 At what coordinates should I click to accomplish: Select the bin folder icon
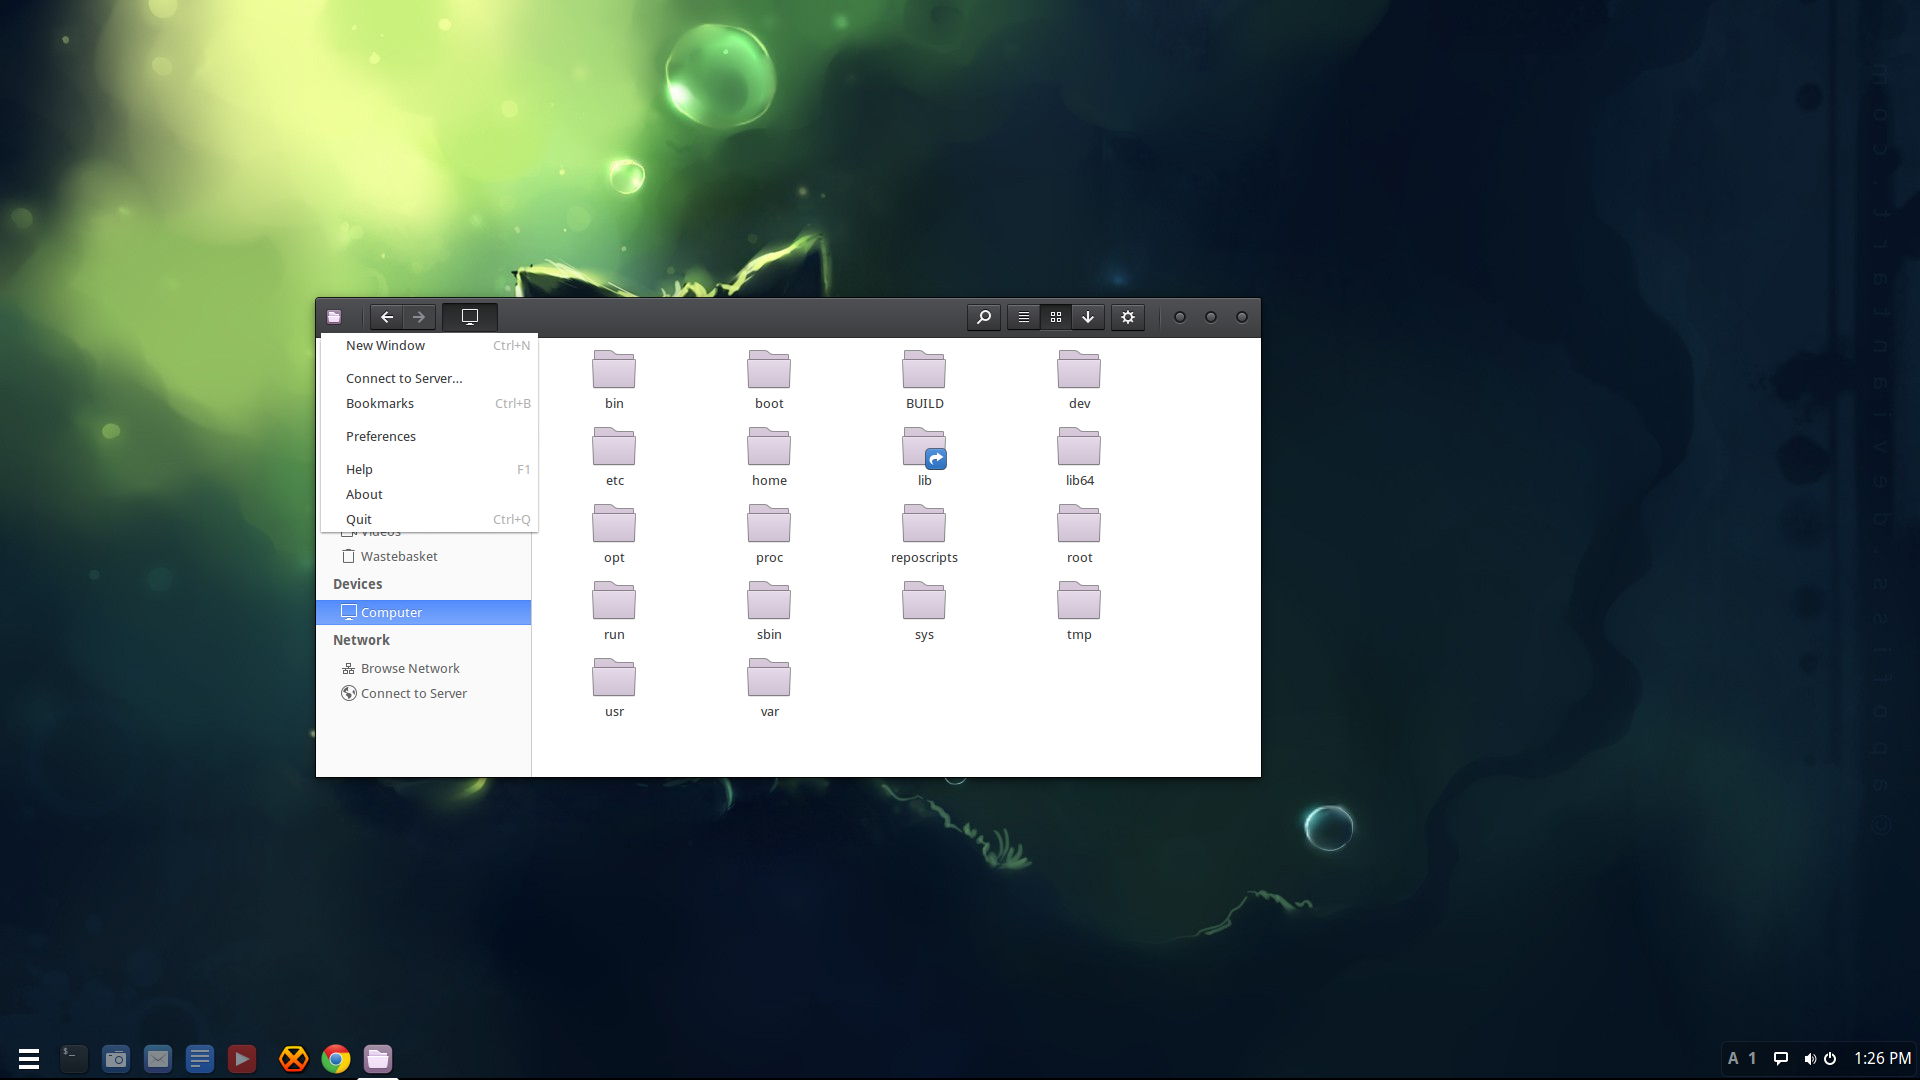(614, 369)
